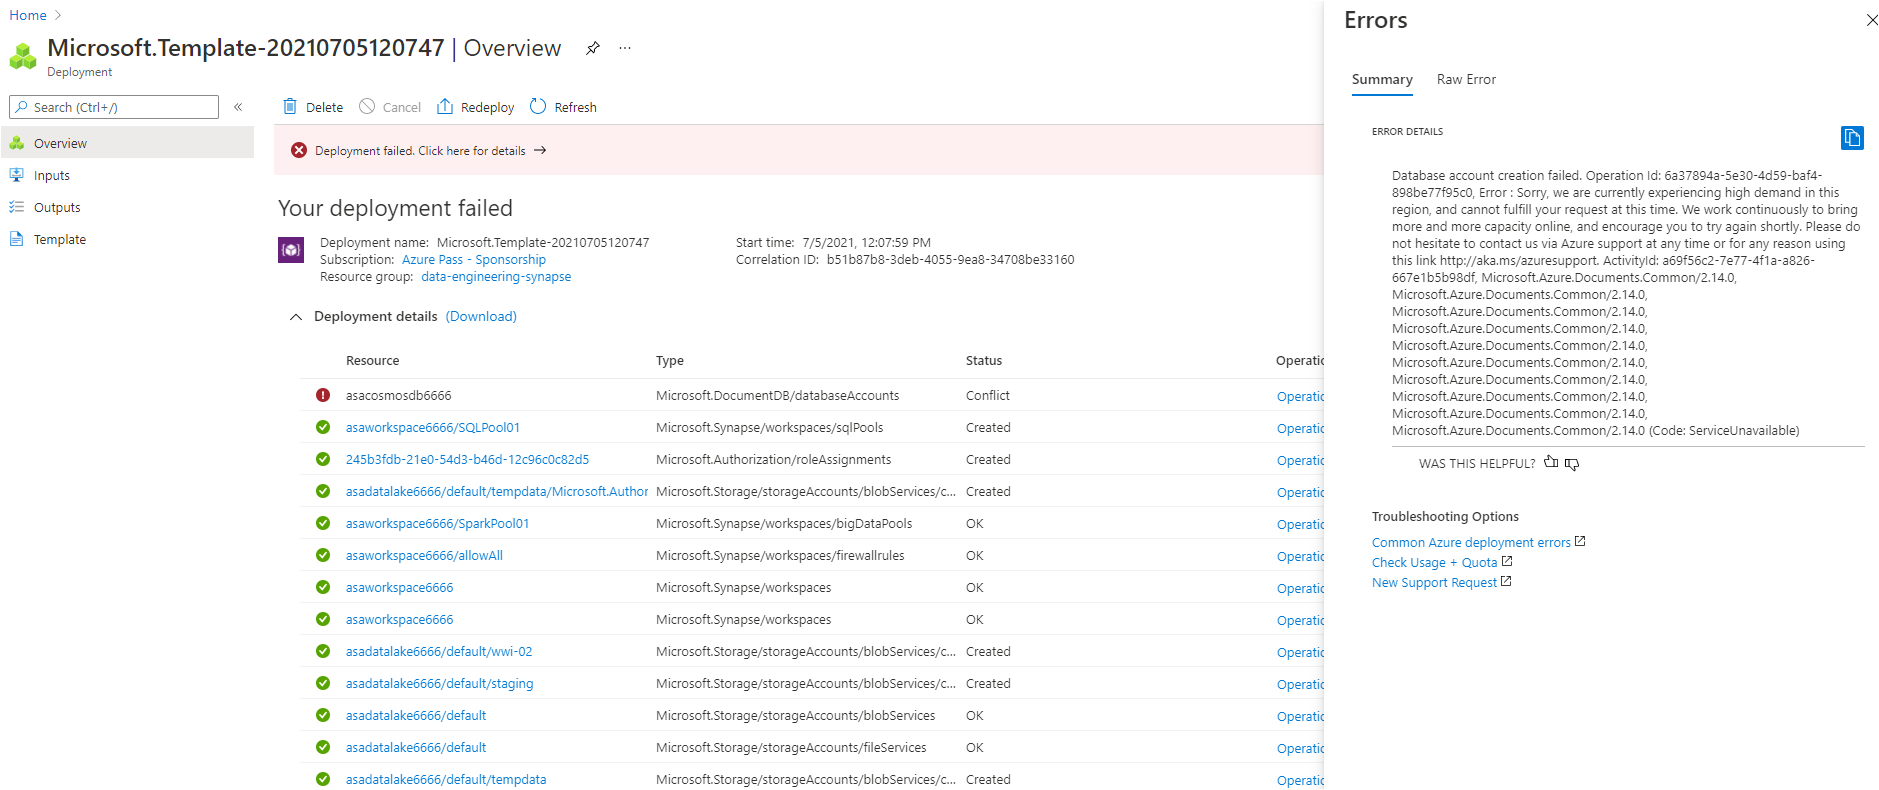This screenshot has height=790, width=1879.
Task: Open the Outputs menu item
Action: 127,207
